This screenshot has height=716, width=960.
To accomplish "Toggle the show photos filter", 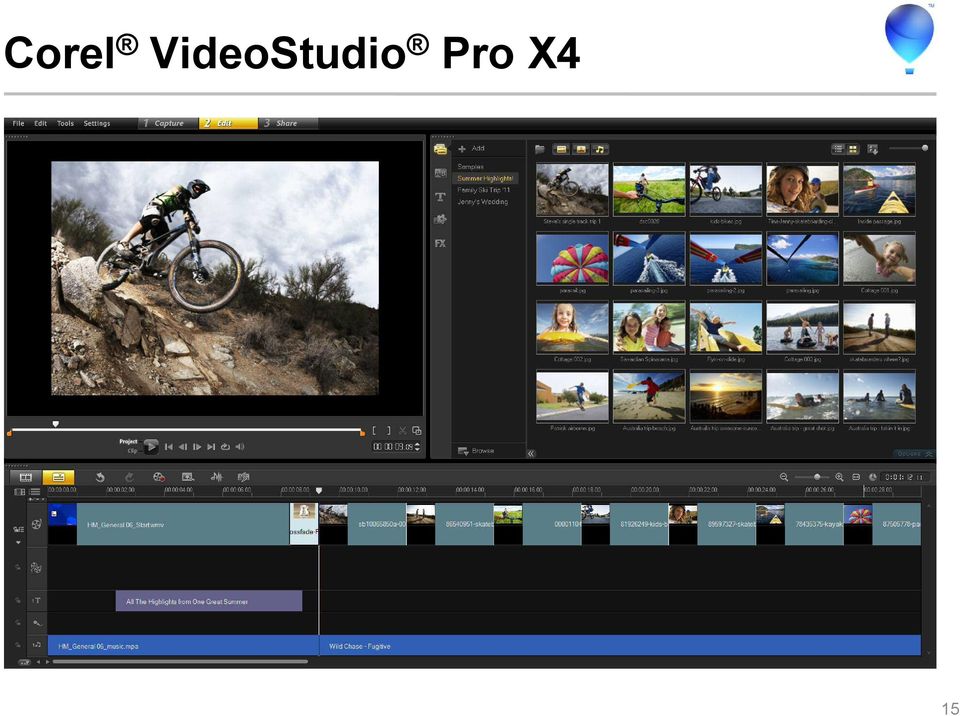I will (580, 149).
